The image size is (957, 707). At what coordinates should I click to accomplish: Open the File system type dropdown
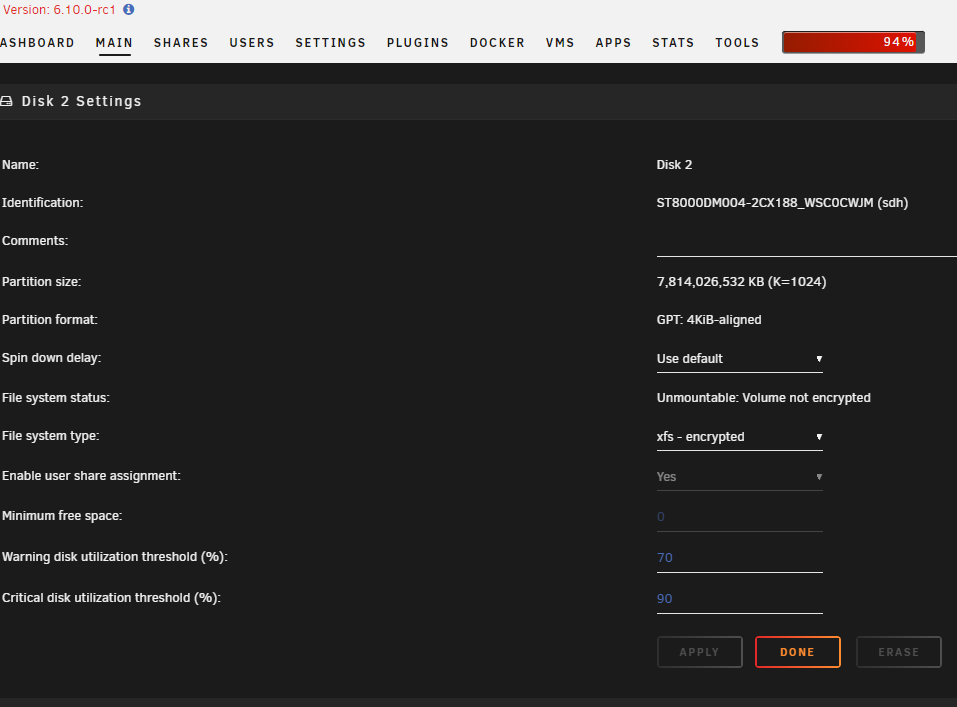740,437
